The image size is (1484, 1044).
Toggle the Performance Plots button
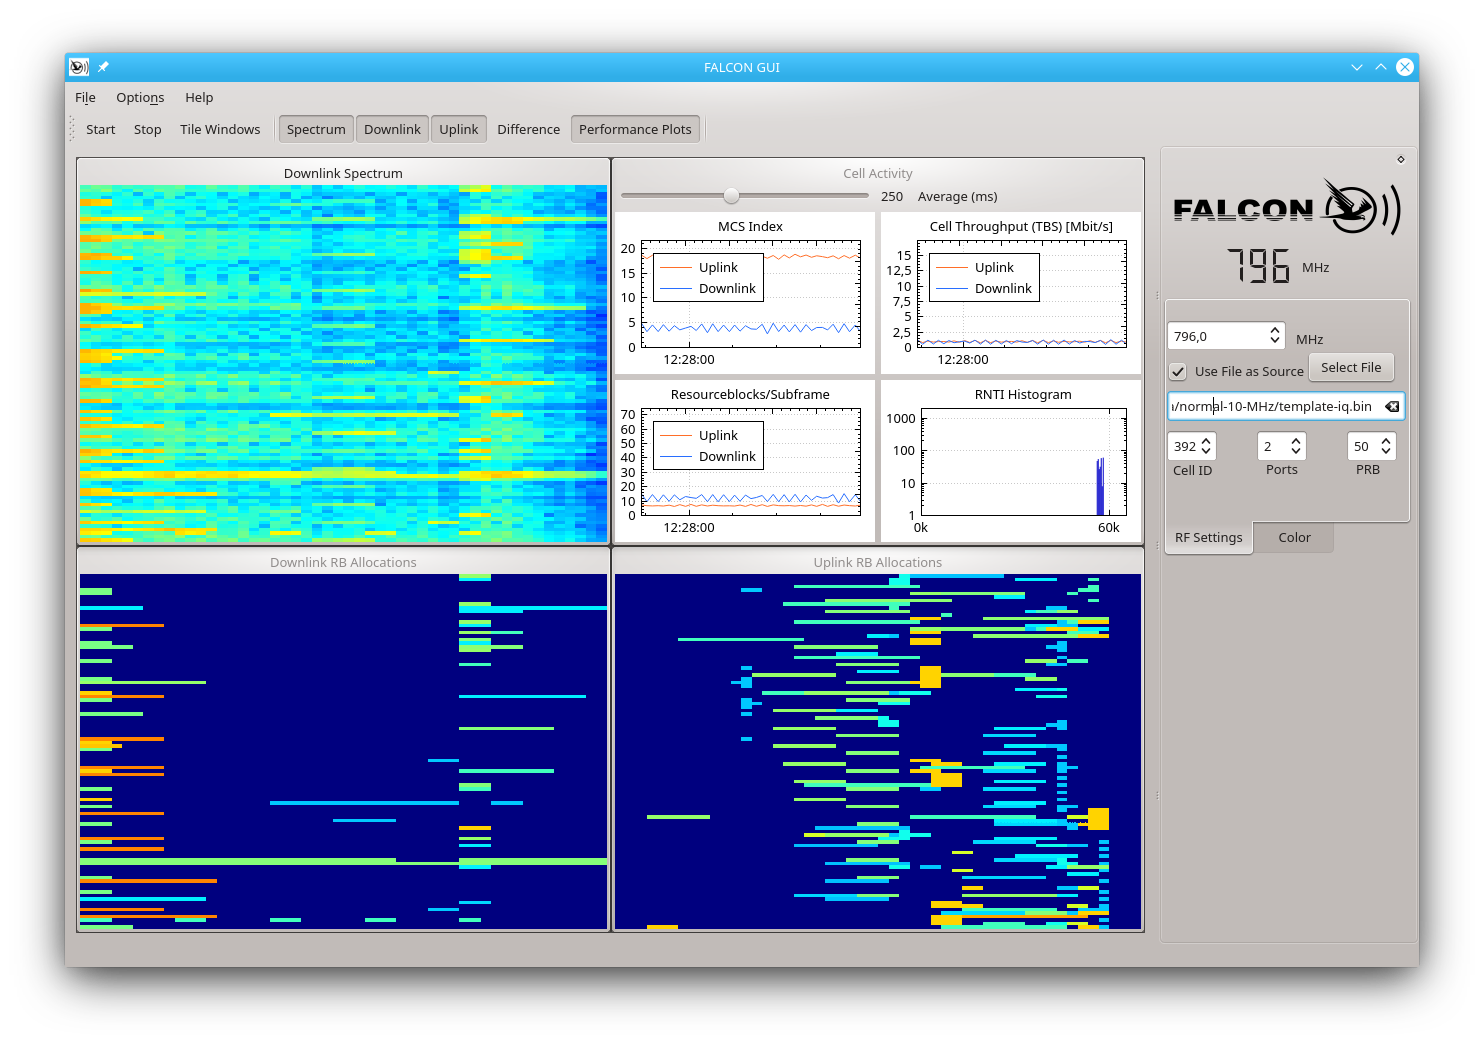coord(635,129)
